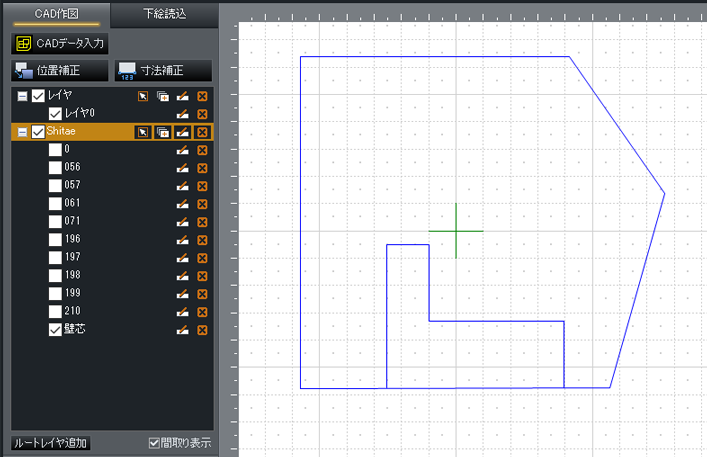
Task: Click the CADデータ入力 button
Action: 59,43
